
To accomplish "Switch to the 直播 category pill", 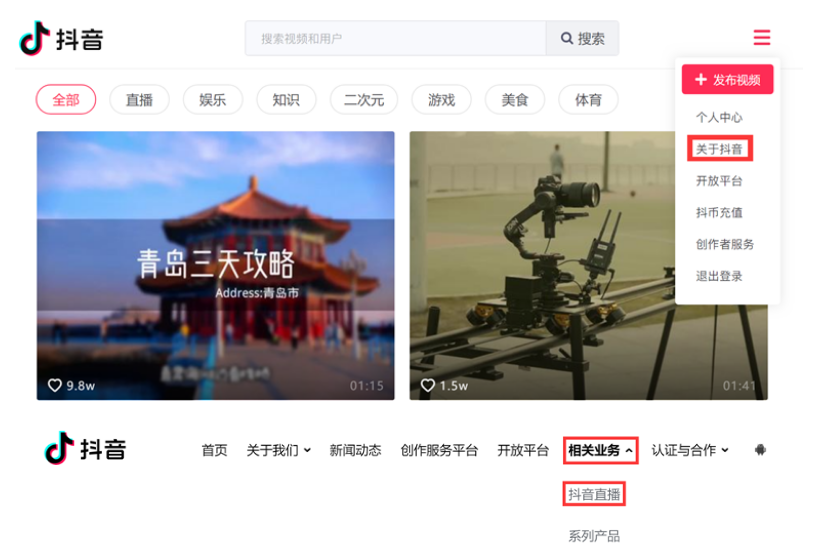I will [x=139, y=100].
